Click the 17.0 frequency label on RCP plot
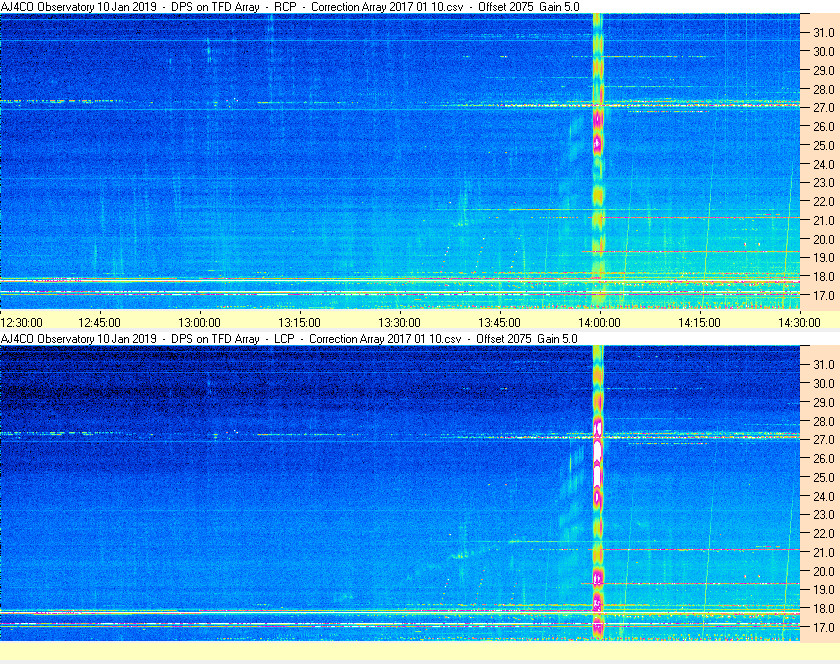 click(x=824, y=295)
